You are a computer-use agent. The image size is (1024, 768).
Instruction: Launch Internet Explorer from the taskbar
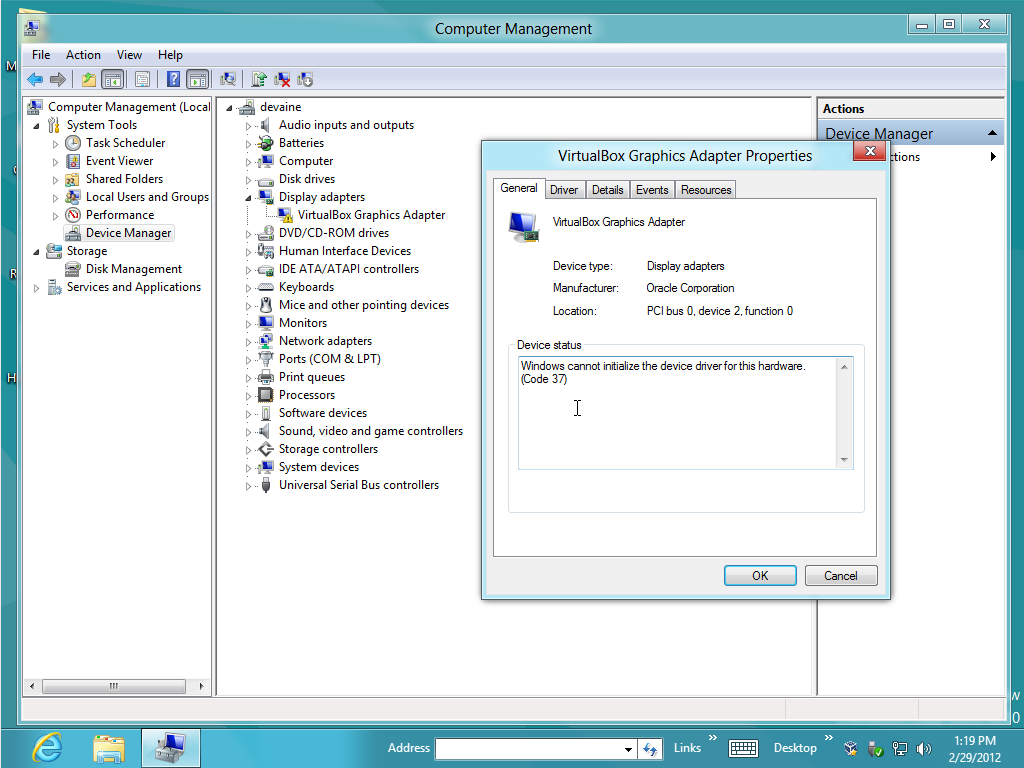point(48,748)
